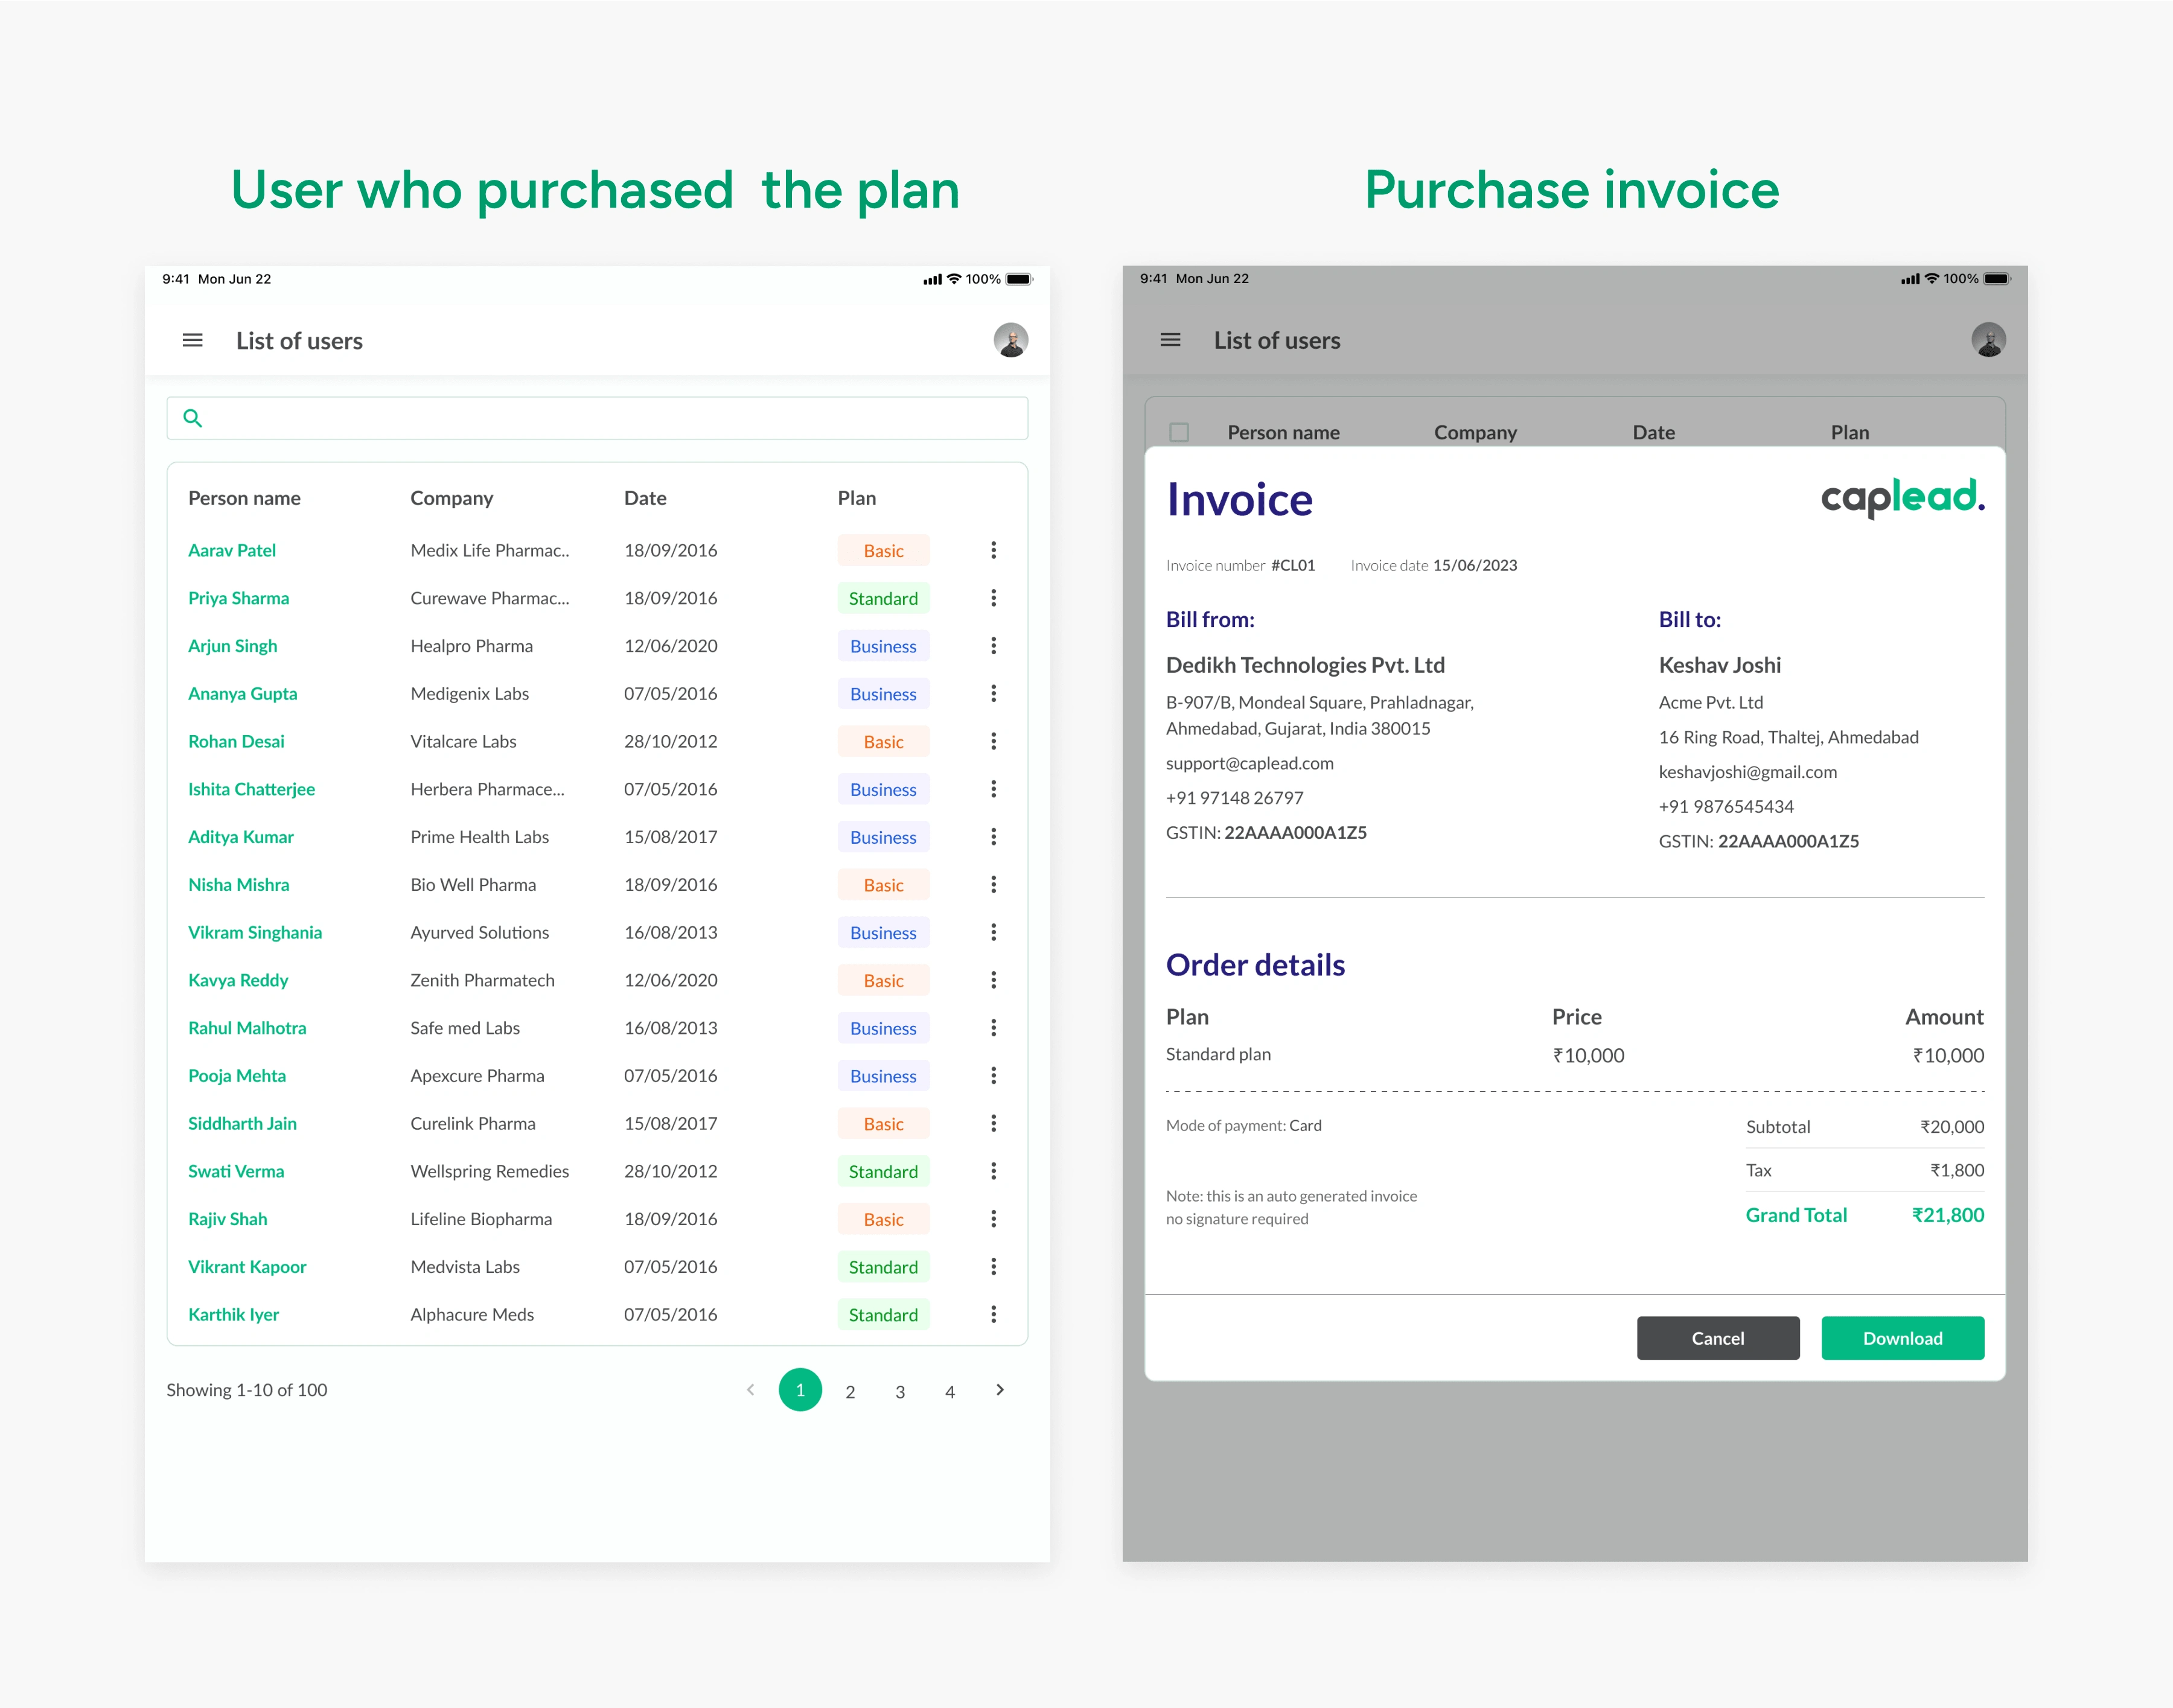Click Grand Total amount ₹21,800
2173x1708 pixels.
[x=1947, y=1215]
